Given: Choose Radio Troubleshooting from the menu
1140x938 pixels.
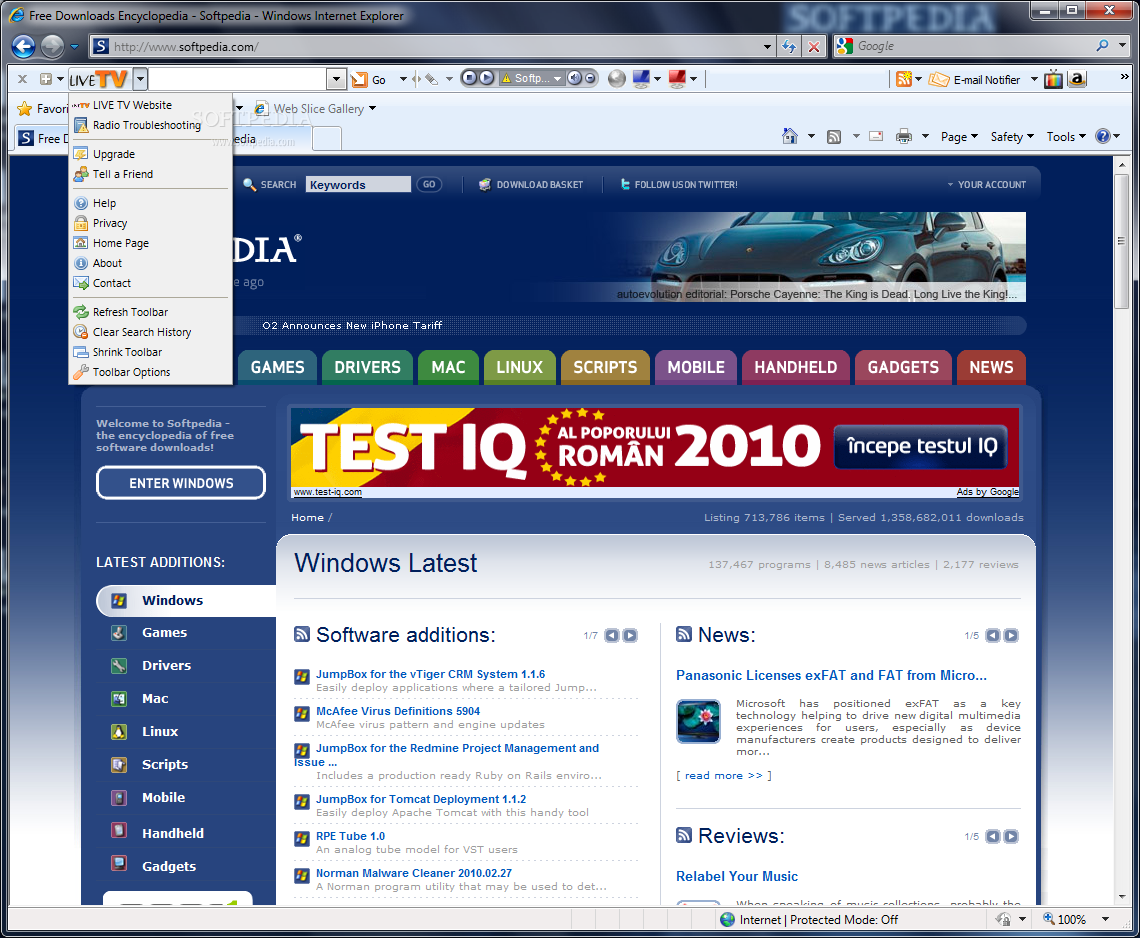Looking at the screenshot, I should pos(150,125).
